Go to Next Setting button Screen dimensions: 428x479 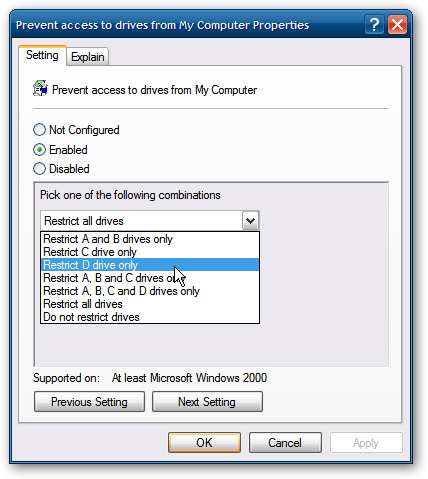click(207, 402)
